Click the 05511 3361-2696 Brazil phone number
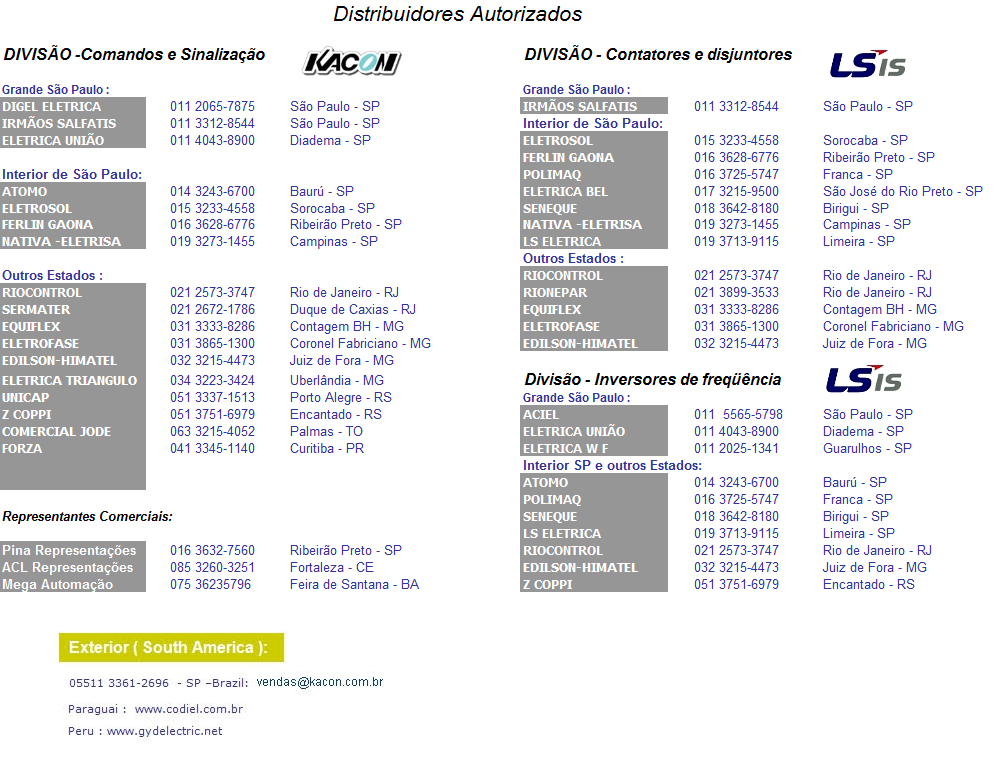 (x=119, y=683)
